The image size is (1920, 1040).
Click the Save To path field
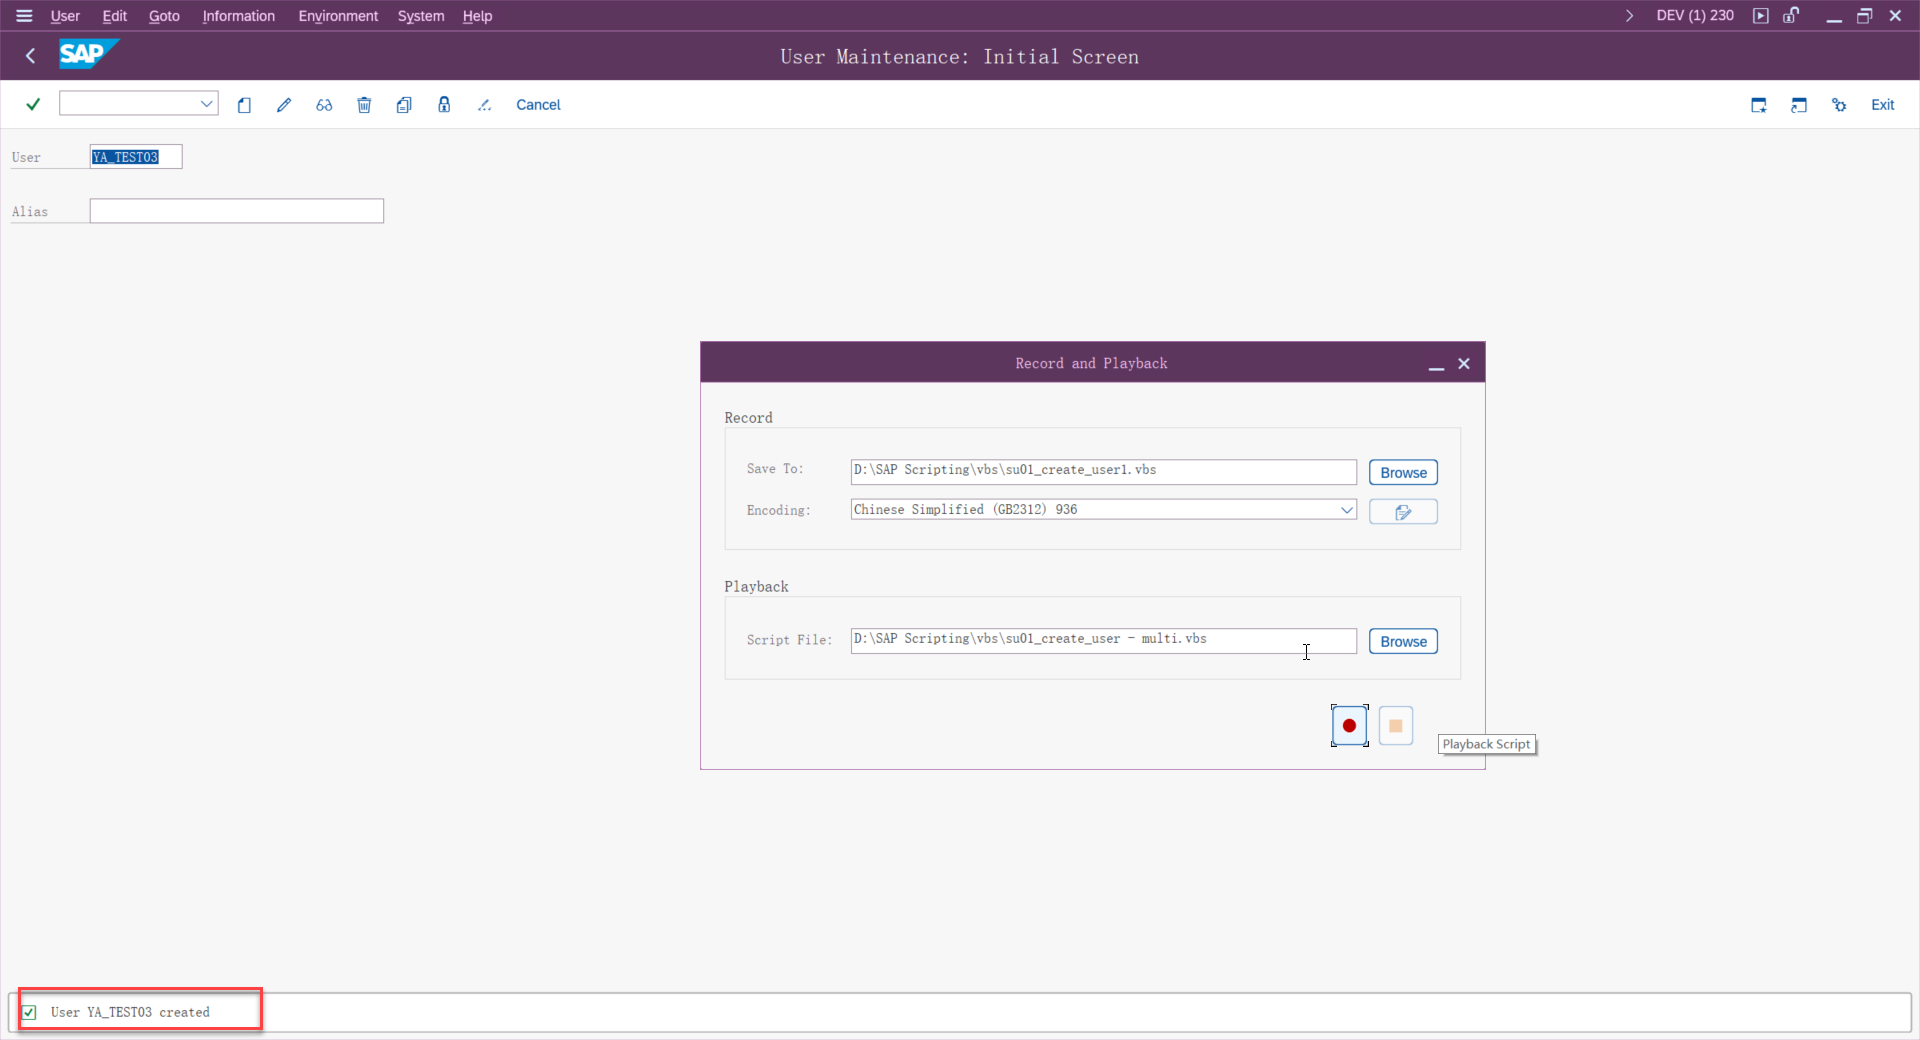pyautogui.click(x=1103, y=471)
